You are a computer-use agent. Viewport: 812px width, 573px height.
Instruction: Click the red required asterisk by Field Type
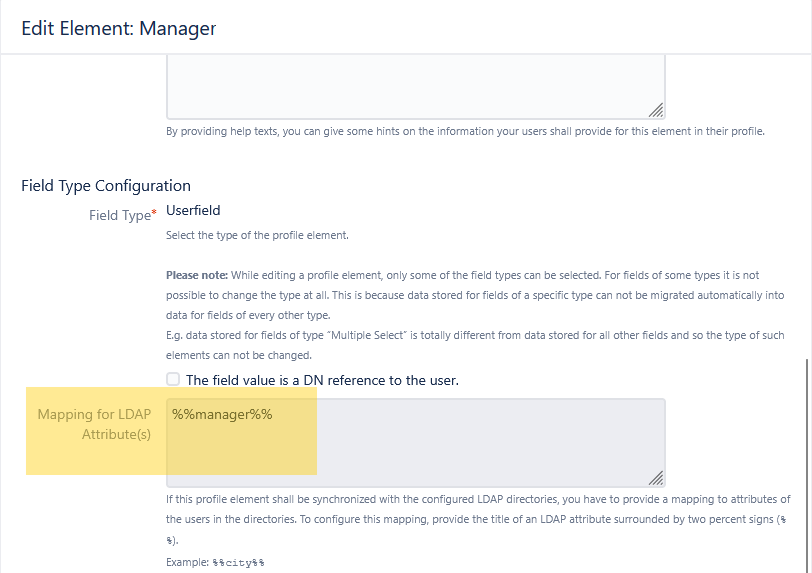point(153,215)
